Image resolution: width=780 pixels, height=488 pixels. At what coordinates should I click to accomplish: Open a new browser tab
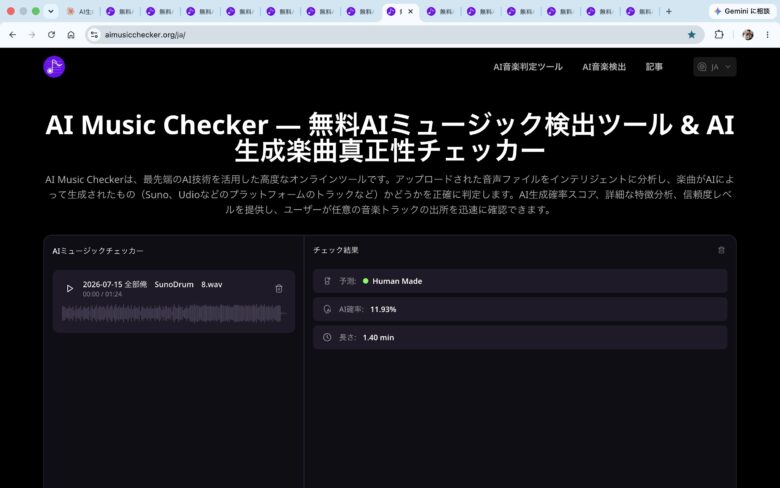[x=669, y=11]
